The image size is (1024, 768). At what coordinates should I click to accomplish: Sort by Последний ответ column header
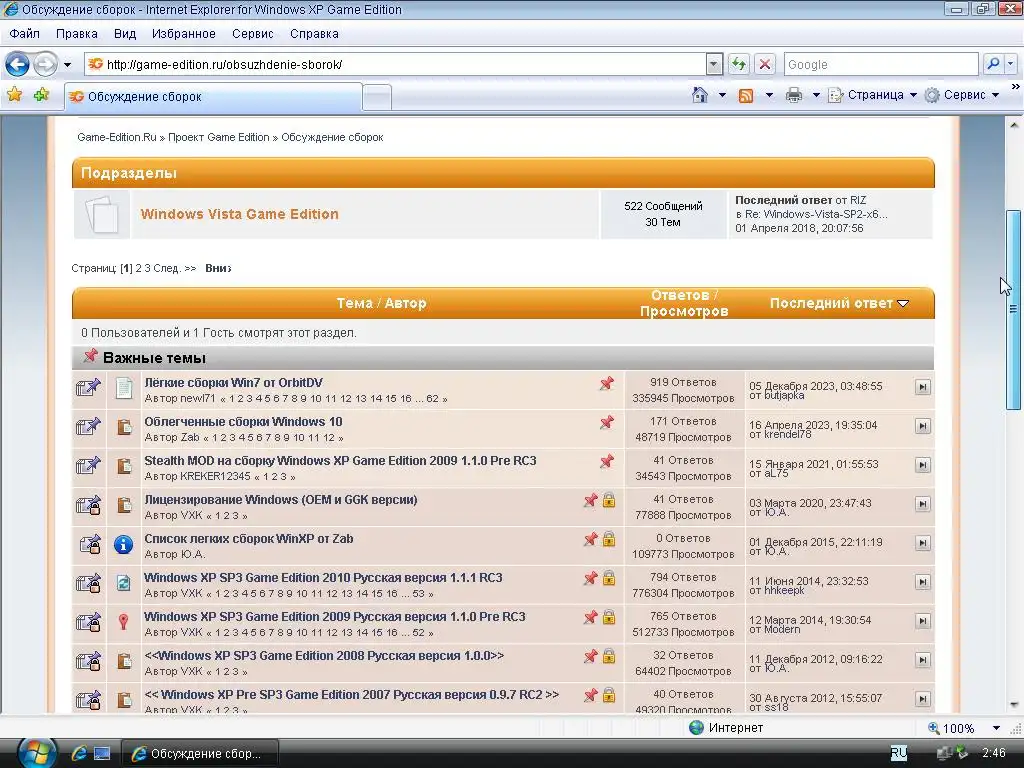[x=831, y=303]
